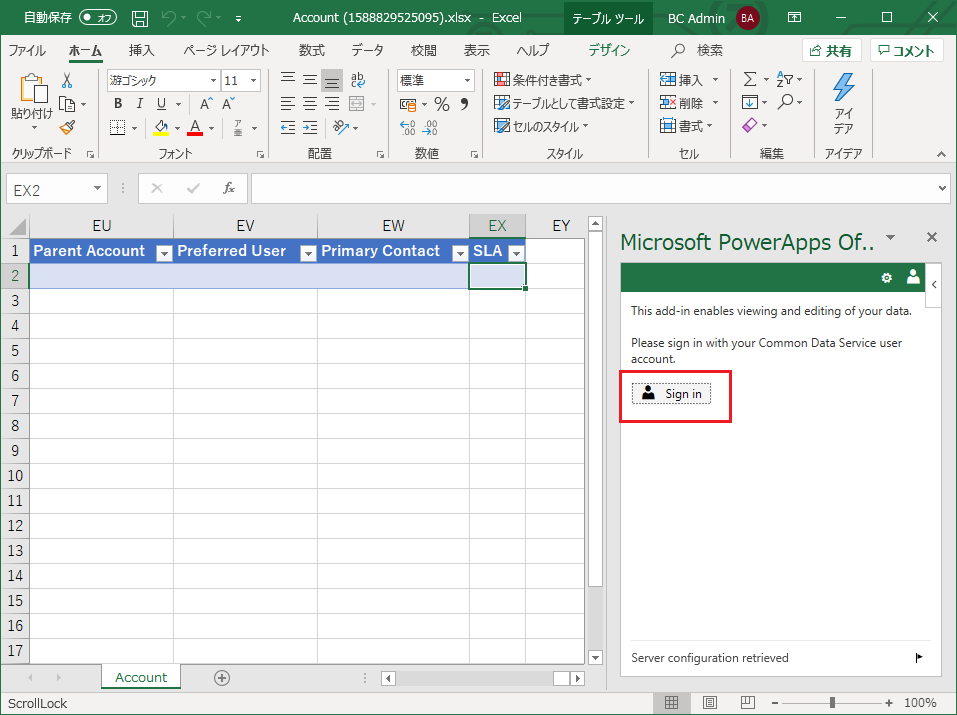The height and width of the screenshot is (715, 957).
Task: Click the Cut scissors icon
Action: [67, 80]
